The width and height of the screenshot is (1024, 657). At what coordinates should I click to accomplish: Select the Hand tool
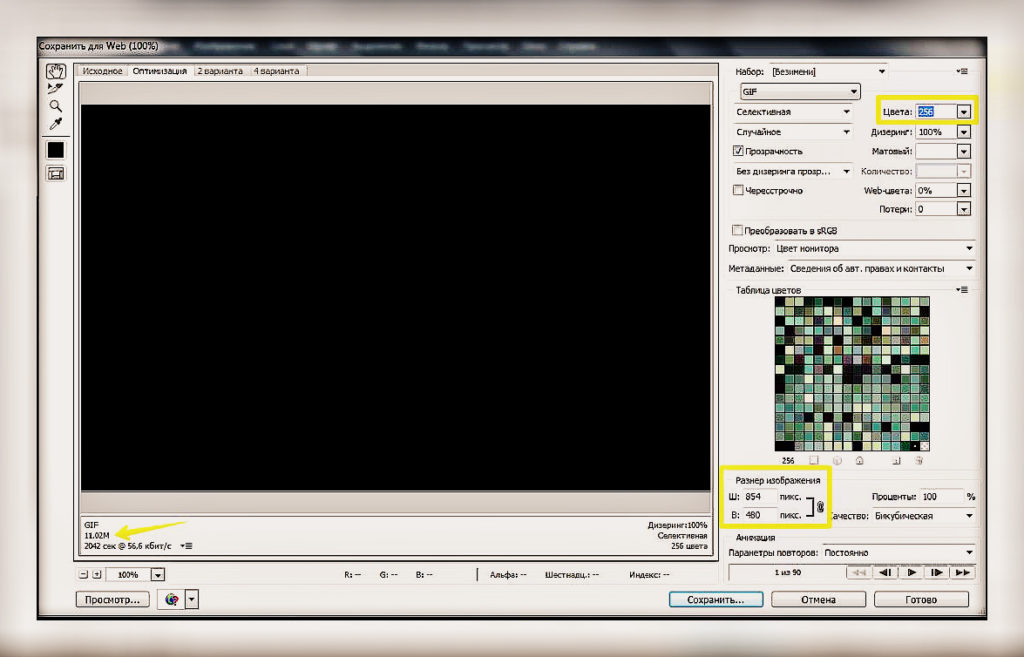56,71
